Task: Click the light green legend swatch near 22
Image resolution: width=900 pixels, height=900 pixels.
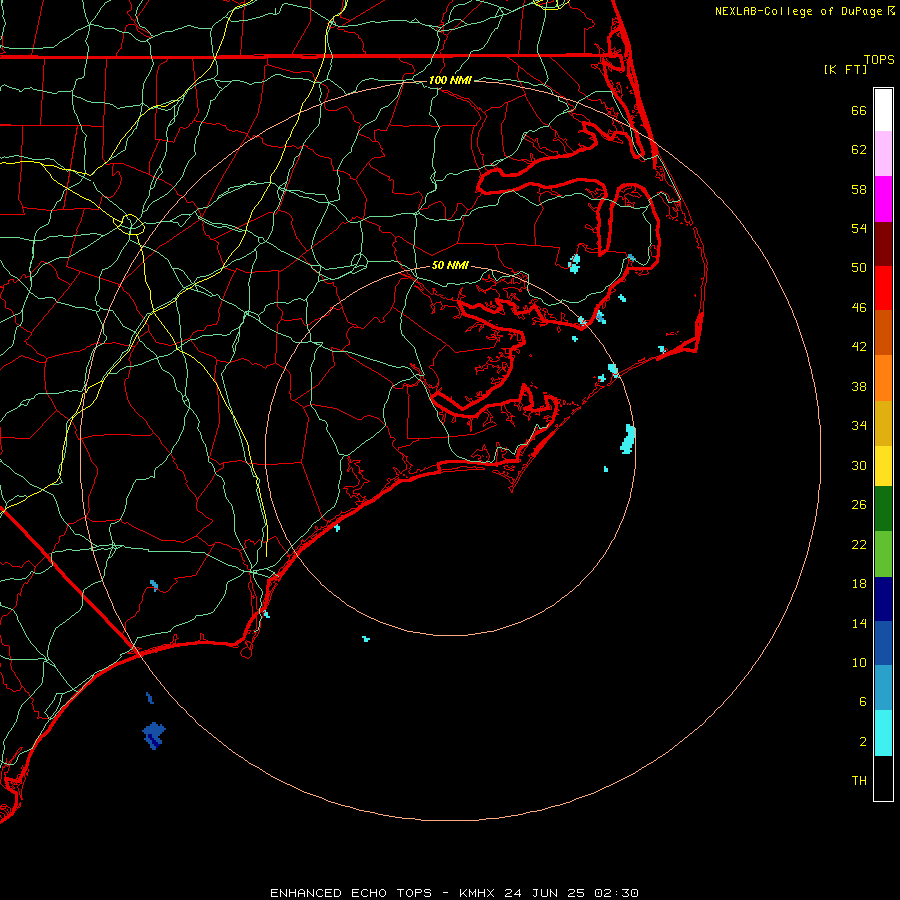Action: pos(883,554)
